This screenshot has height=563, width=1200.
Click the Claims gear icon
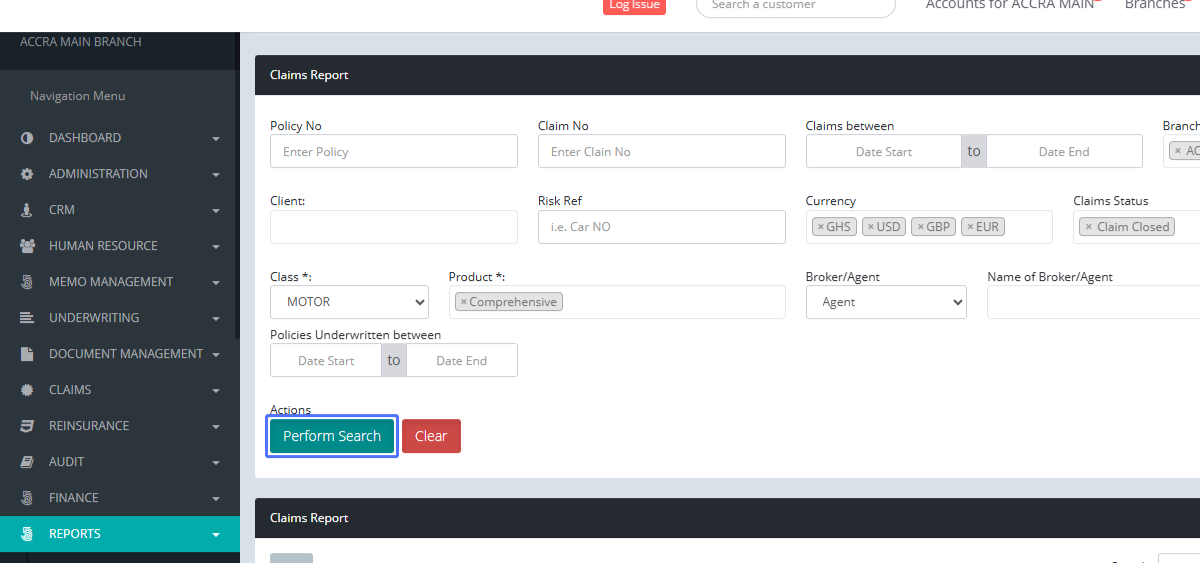27,390
